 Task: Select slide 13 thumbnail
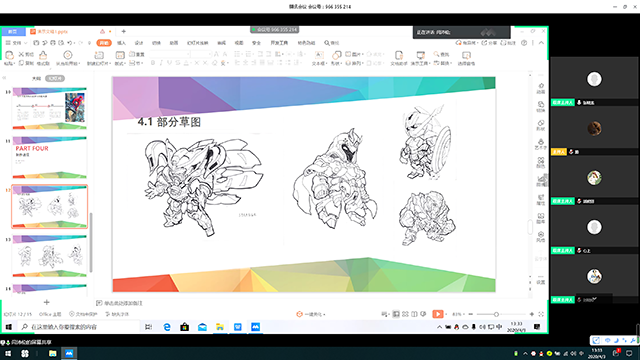(49, 256)
